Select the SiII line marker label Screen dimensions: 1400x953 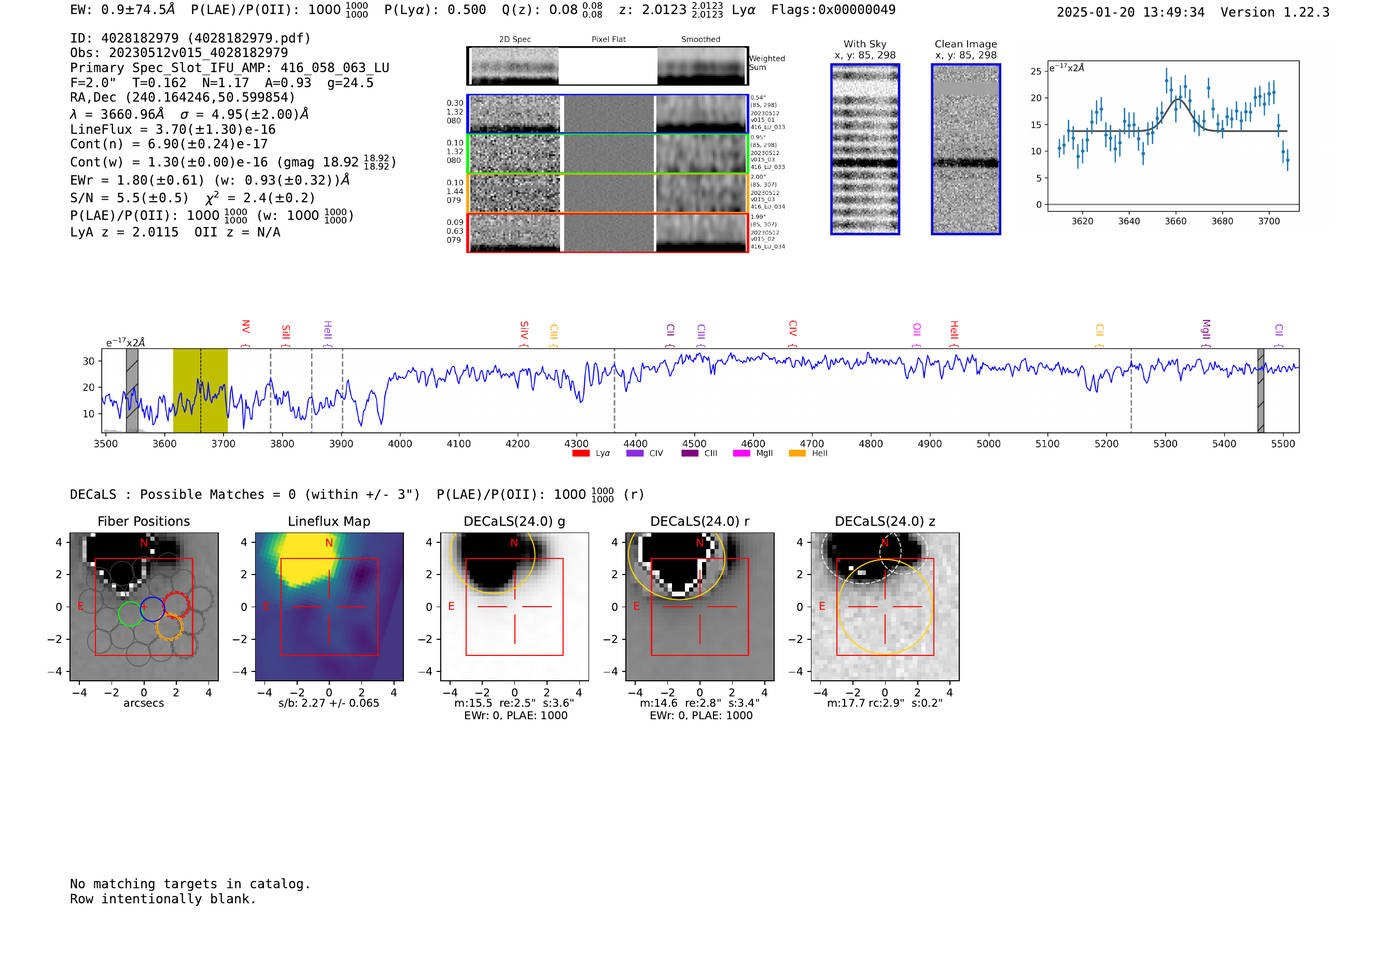coord(285,332)
